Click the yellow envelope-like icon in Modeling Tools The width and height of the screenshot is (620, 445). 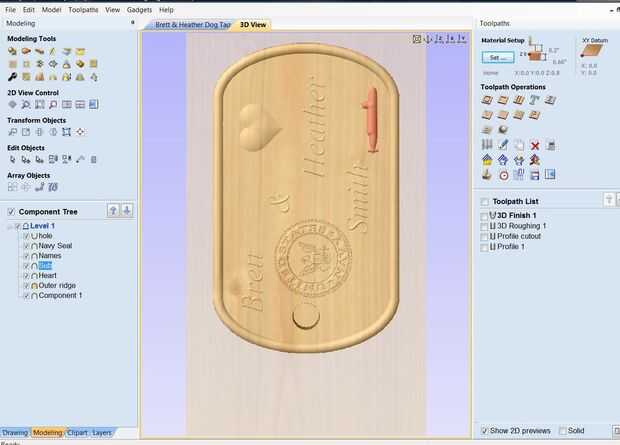pyautogui.click(x=80, y=51)
